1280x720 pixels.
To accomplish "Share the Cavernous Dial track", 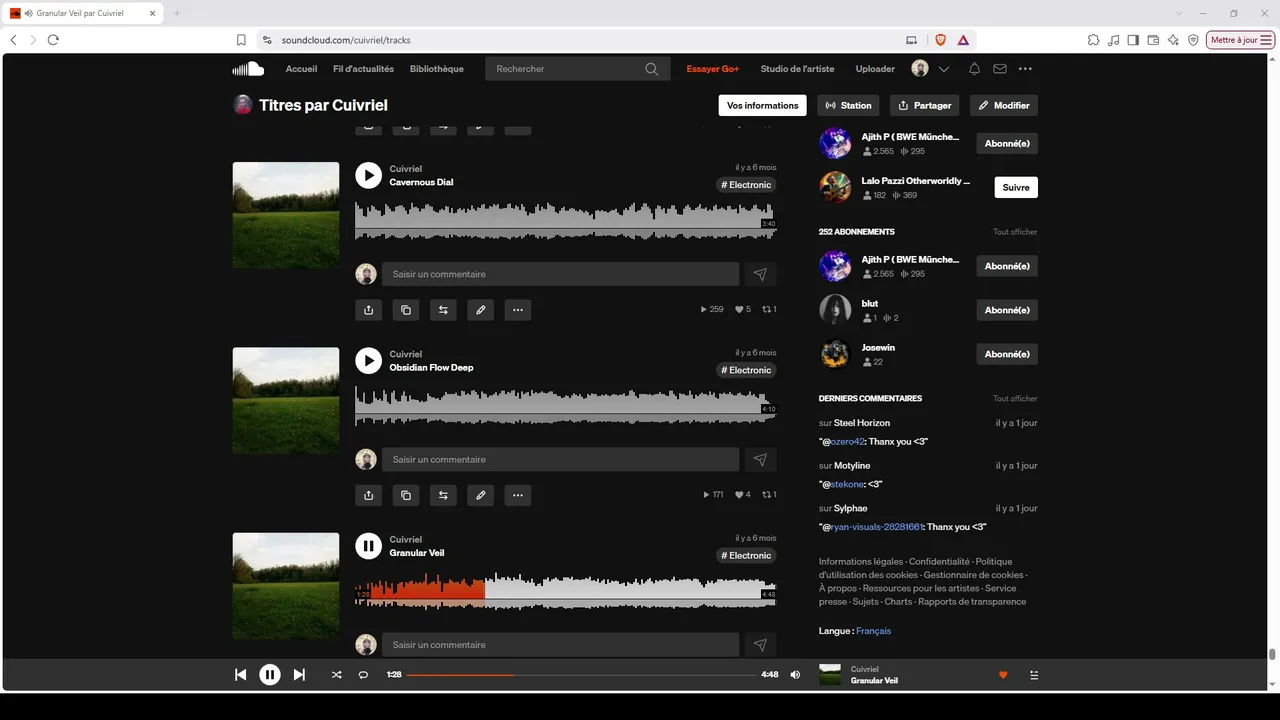I will (369, 310).
